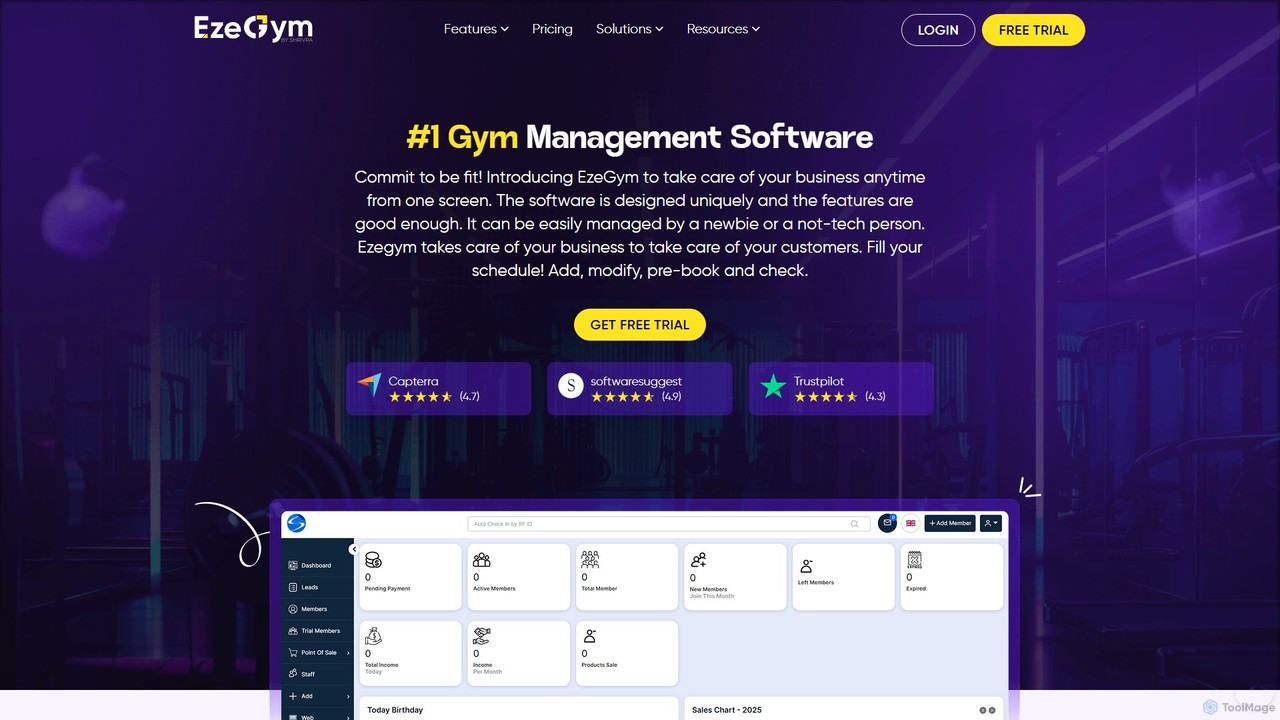Click the Point Of Sale cart icon
Viewport: 1280px width, 720px height.
(293, 652)
